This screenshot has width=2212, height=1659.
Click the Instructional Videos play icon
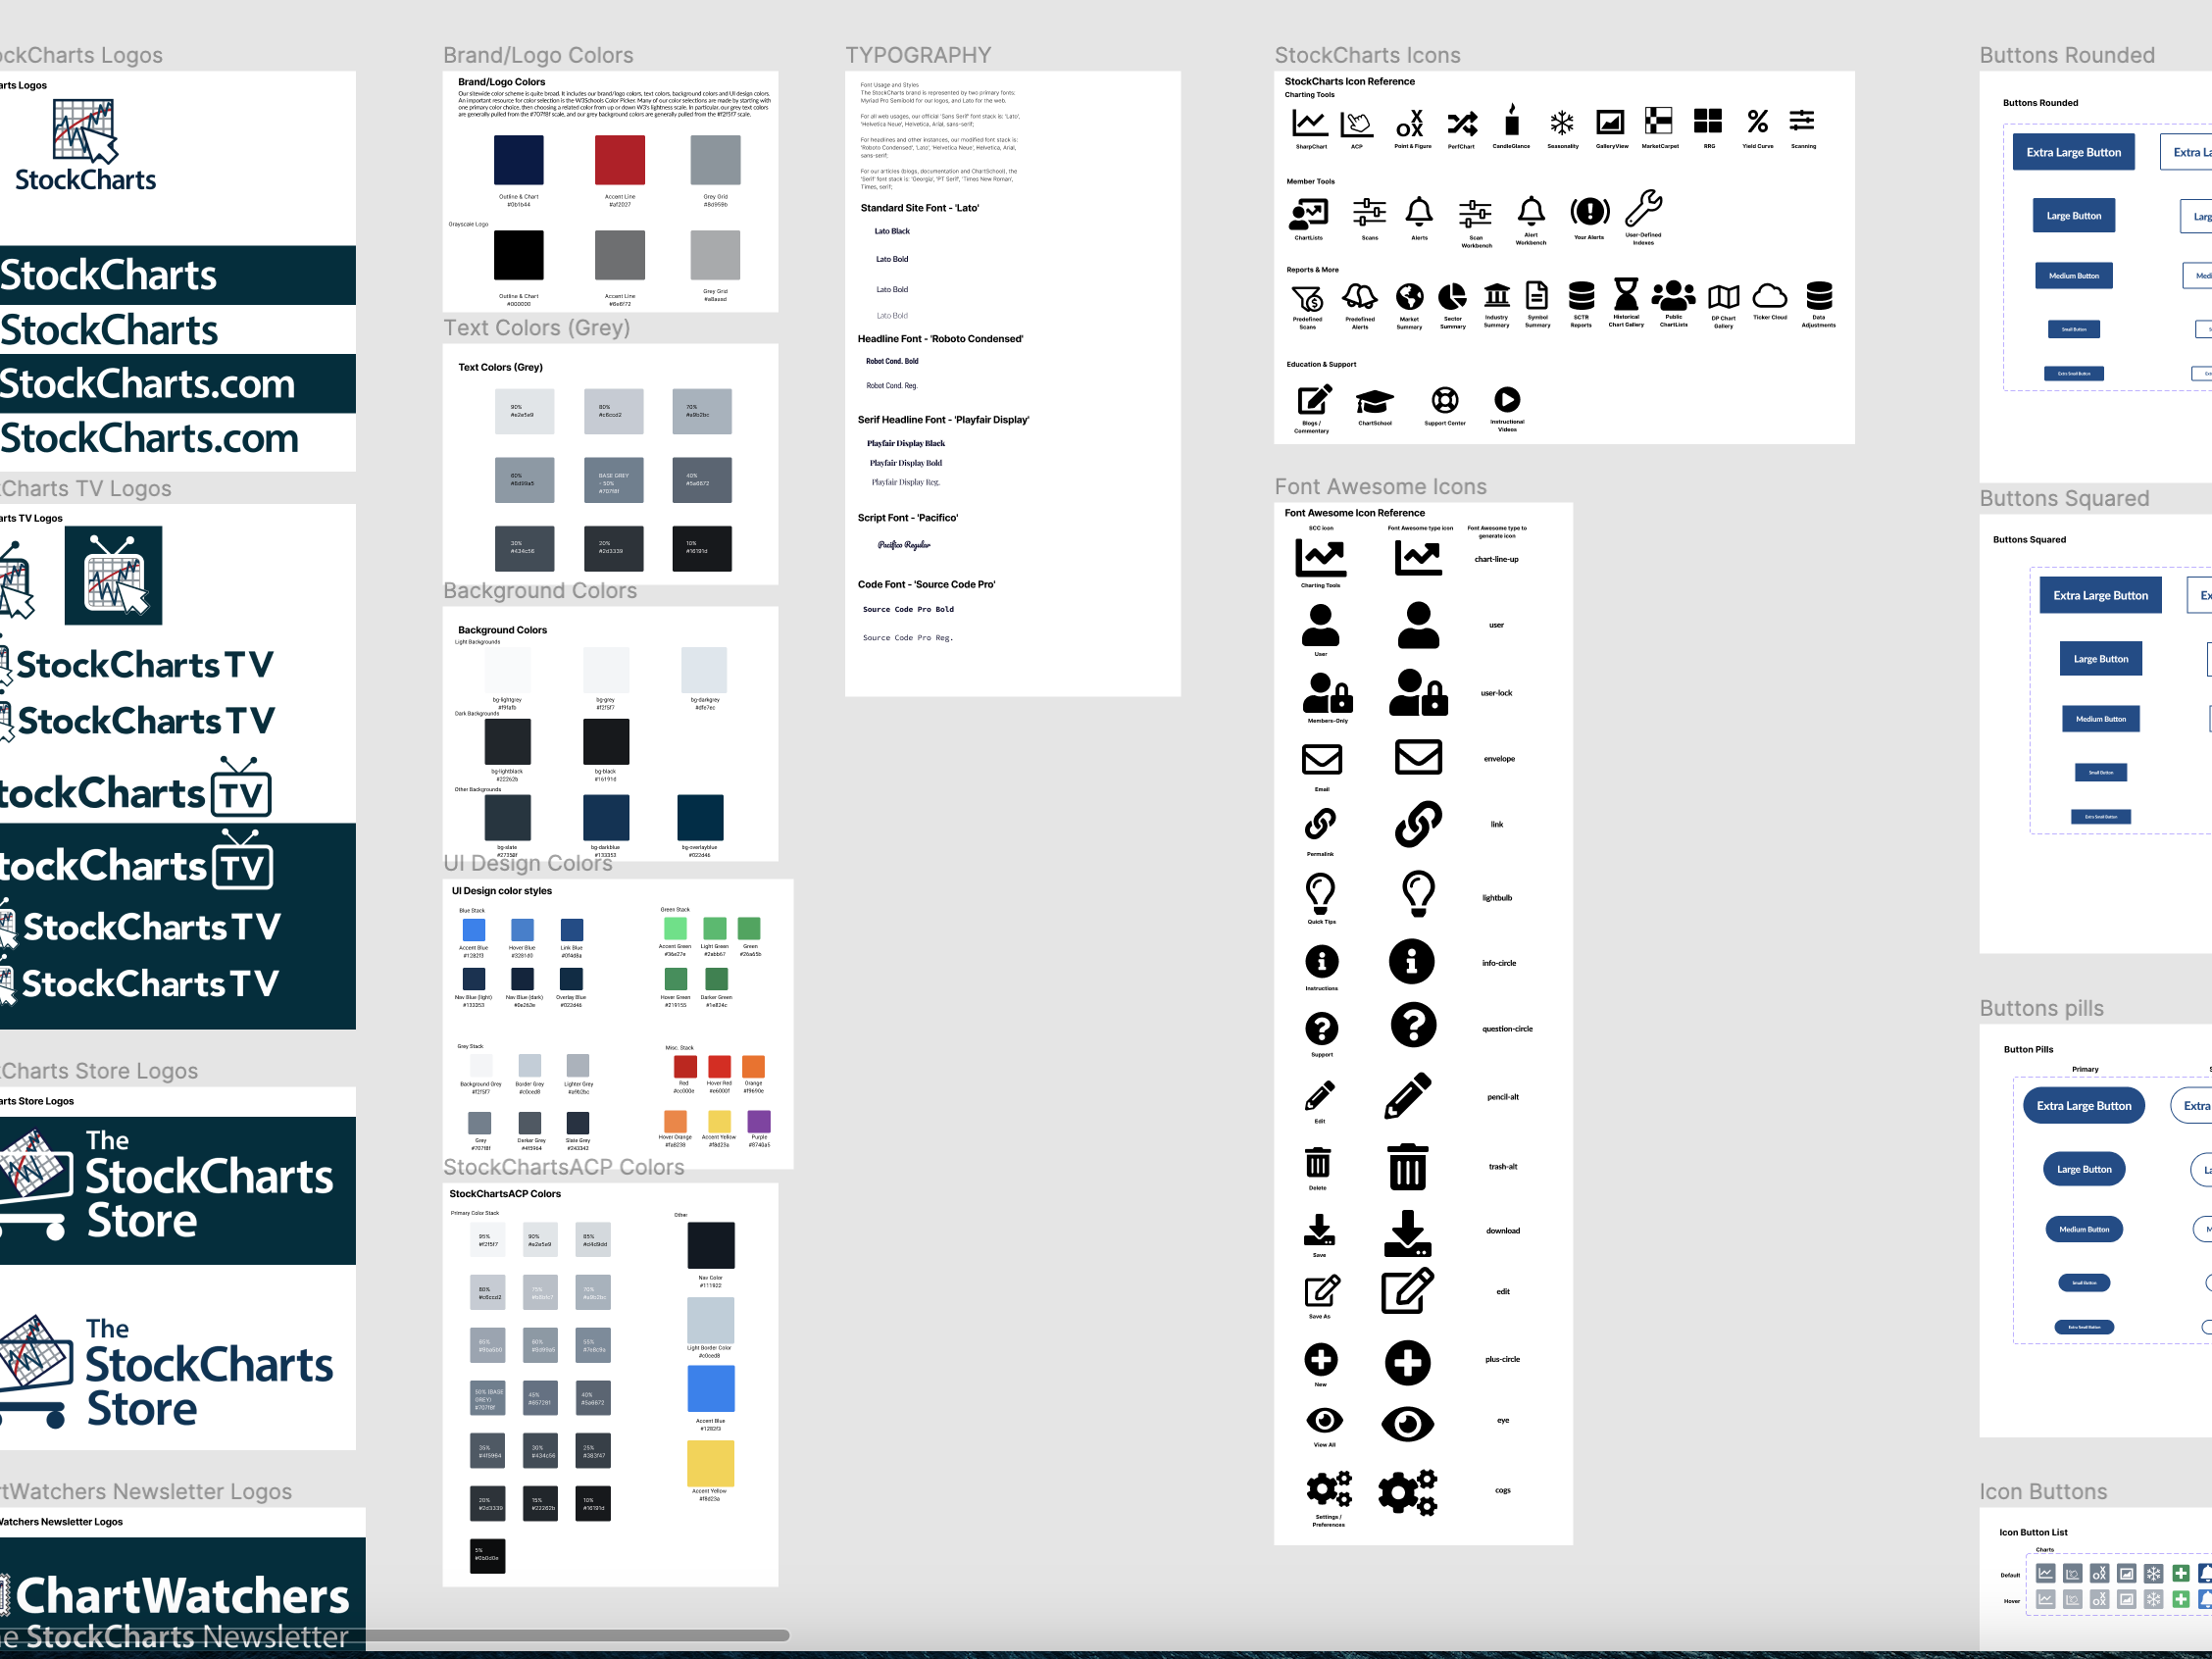(x=1507, y=400)
